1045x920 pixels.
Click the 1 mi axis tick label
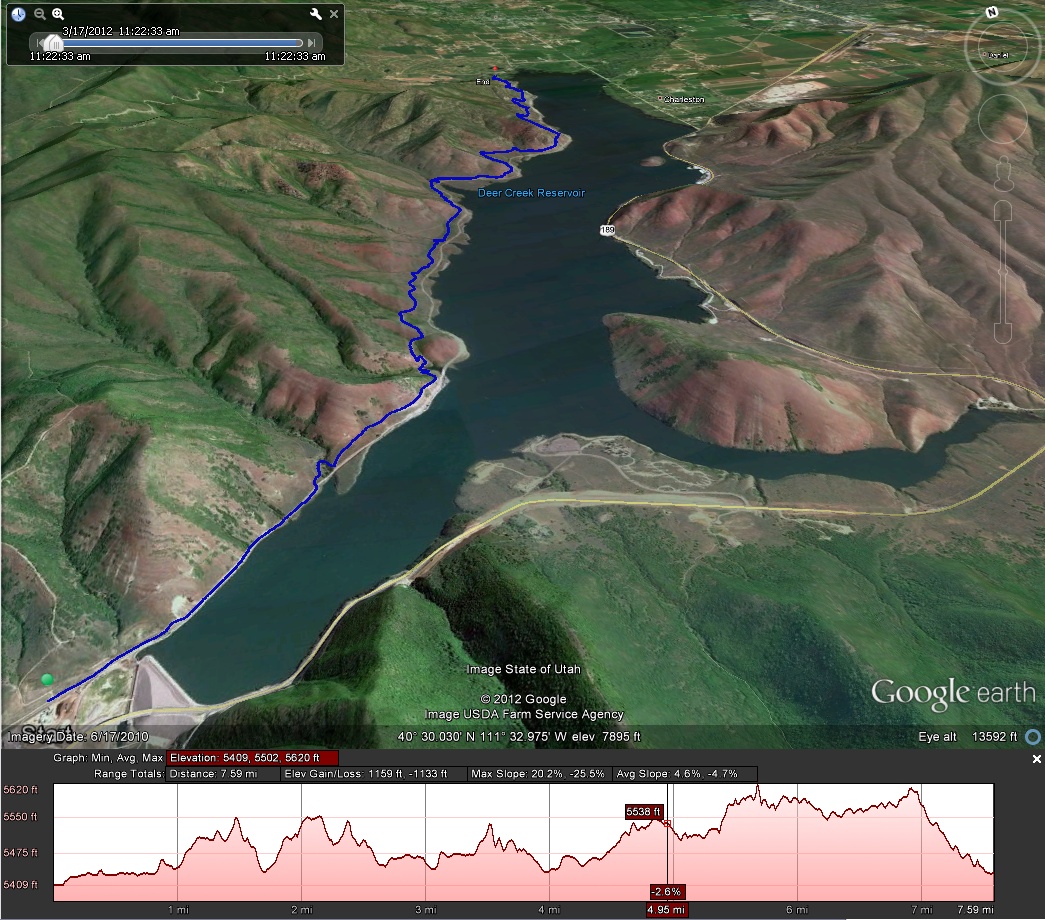tap(178, 909)
